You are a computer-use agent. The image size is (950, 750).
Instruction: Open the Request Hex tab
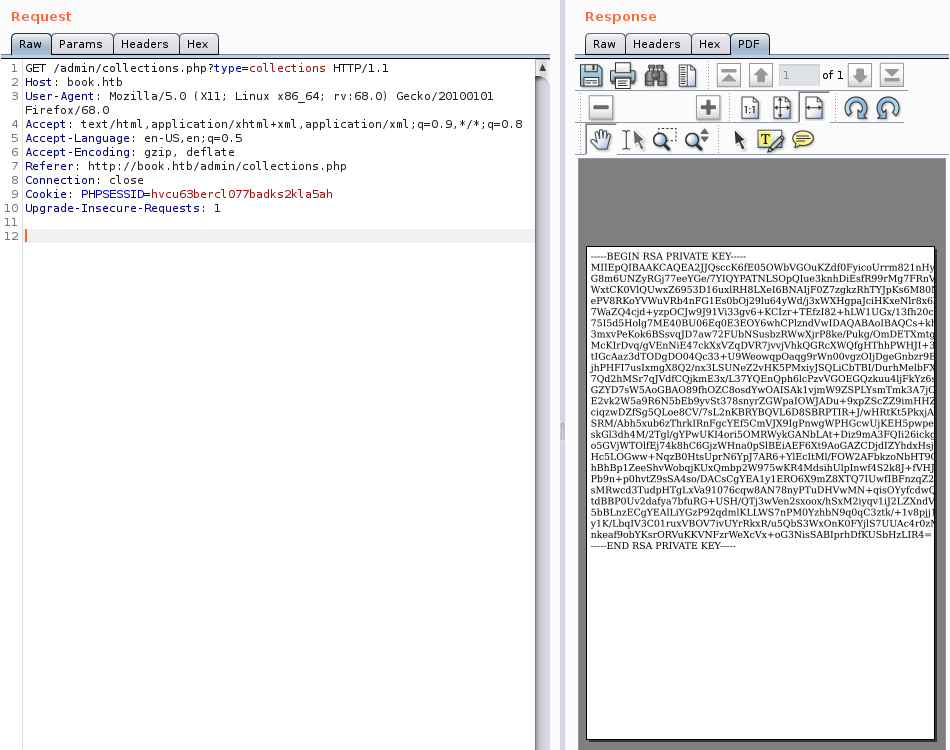[x=198, y=44]
